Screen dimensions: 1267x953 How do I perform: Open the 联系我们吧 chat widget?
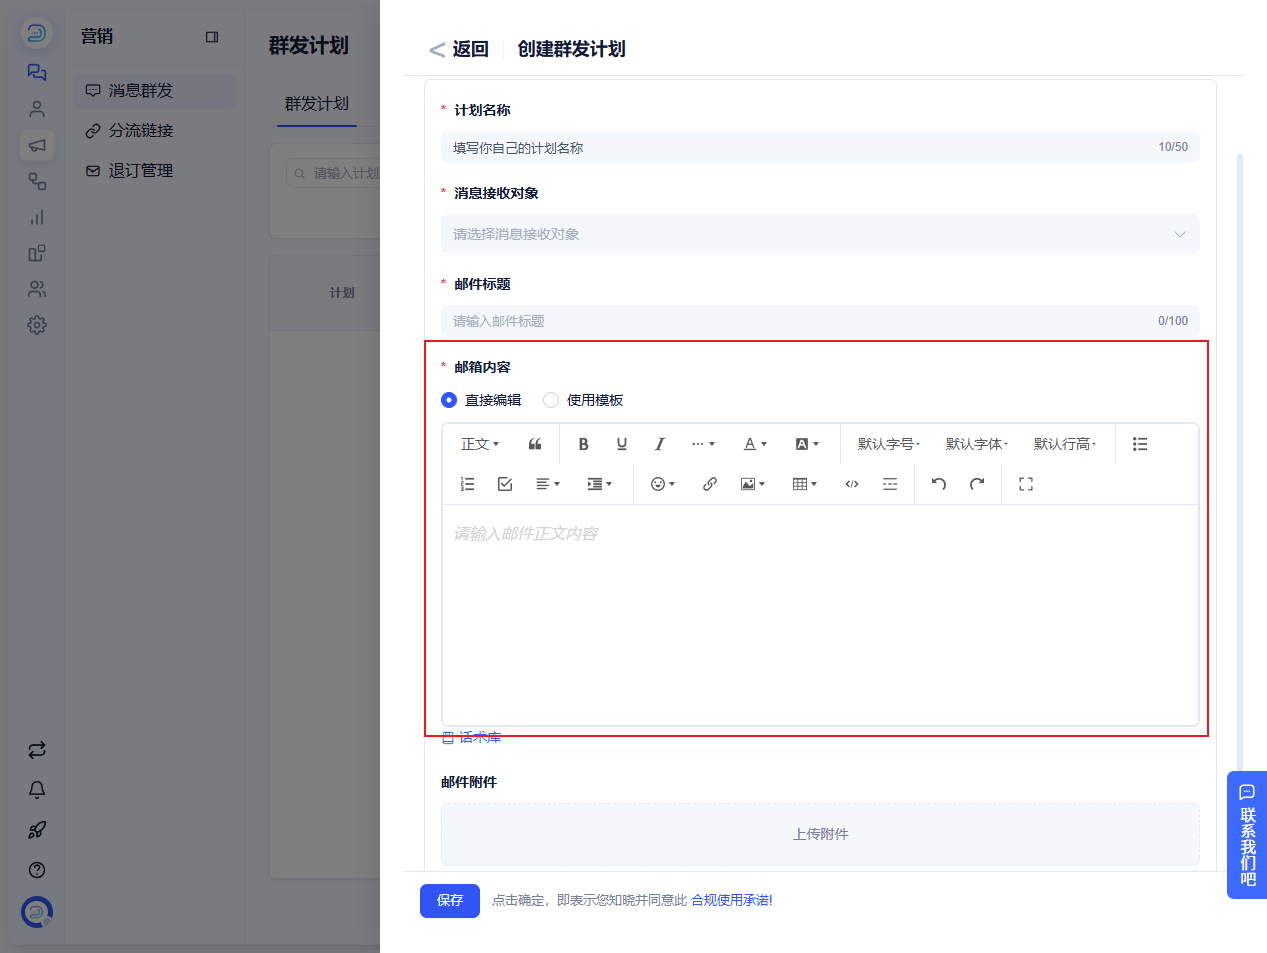click(x=1247, y=835)
